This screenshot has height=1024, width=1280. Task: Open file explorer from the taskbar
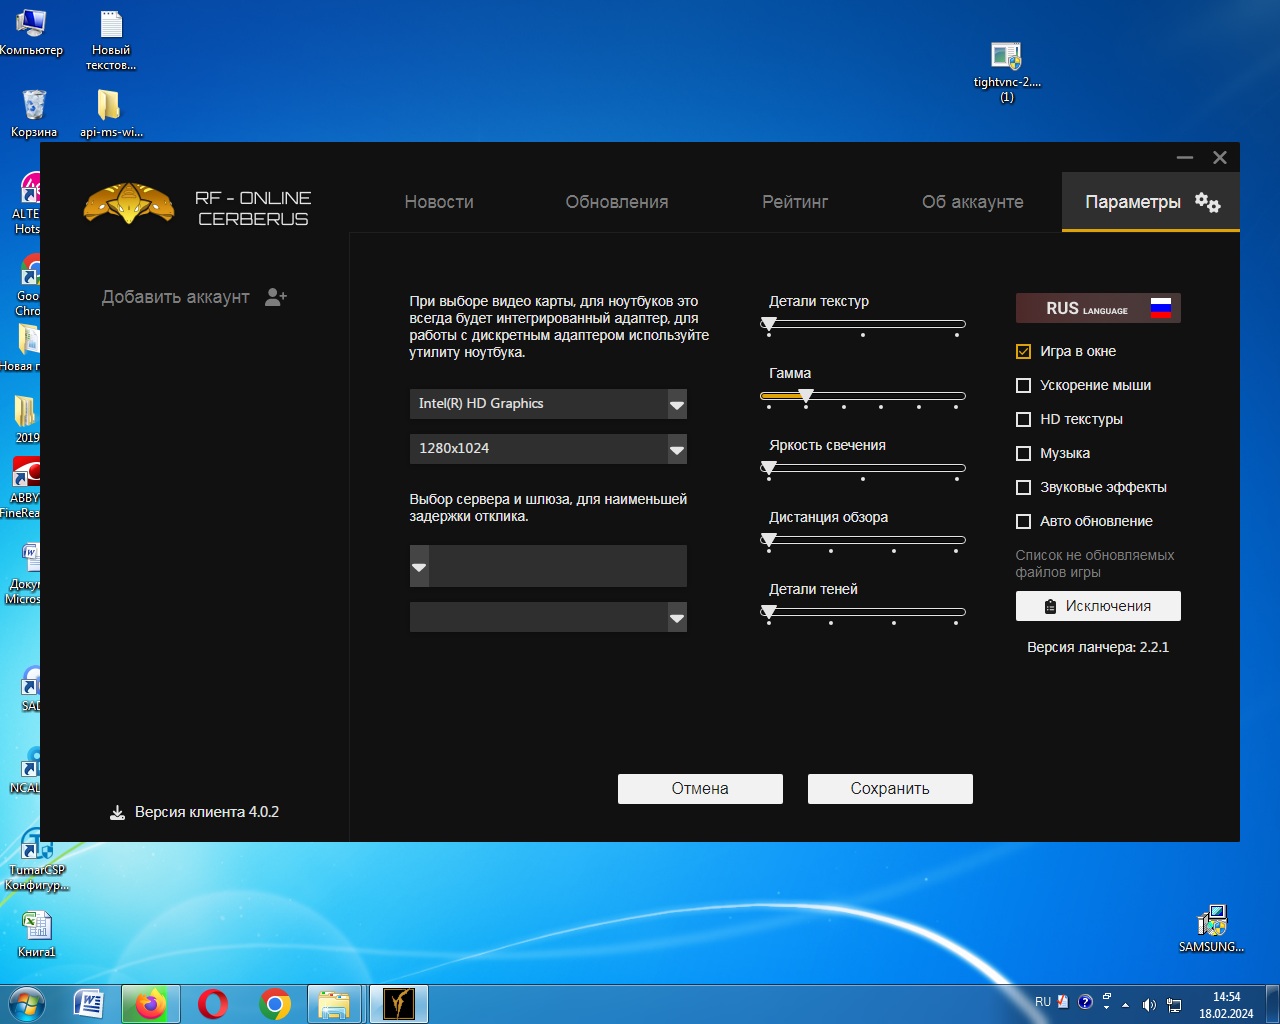(334, 1004)
